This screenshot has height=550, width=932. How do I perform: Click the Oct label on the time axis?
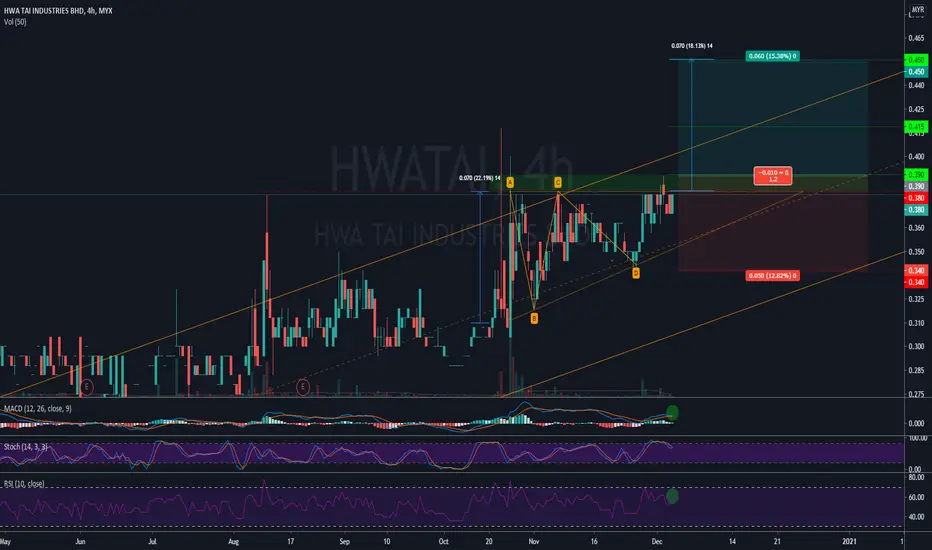point(443,542)
